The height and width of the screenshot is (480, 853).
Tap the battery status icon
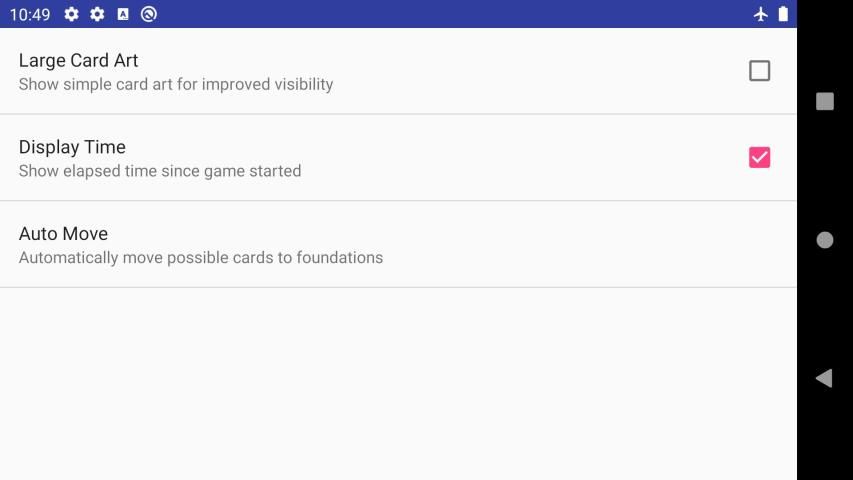pos(783,14)
